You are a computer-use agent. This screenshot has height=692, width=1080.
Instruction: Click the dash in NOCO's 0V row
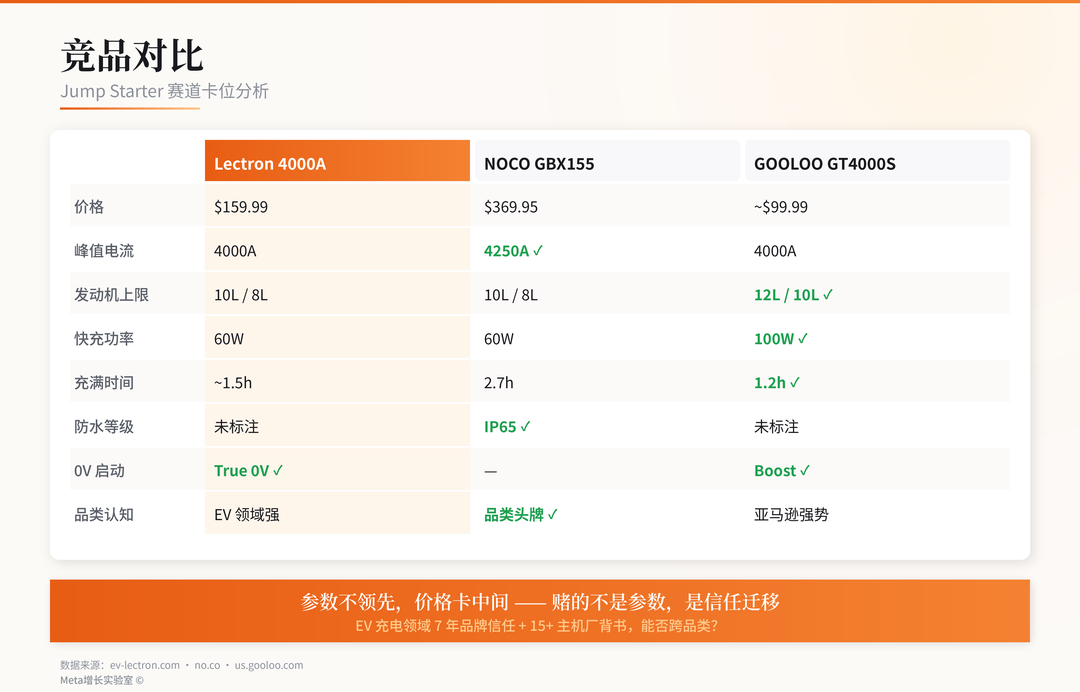pos(490,472)
